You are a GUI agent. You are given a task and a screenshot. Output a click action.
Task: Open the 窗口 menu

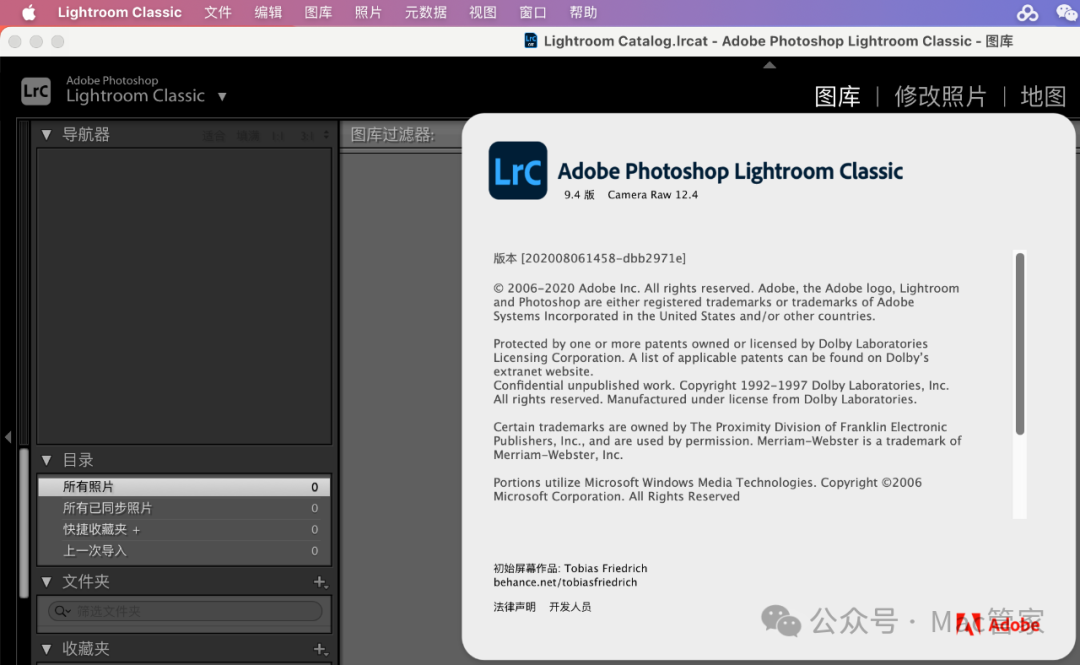click(533, 12)
